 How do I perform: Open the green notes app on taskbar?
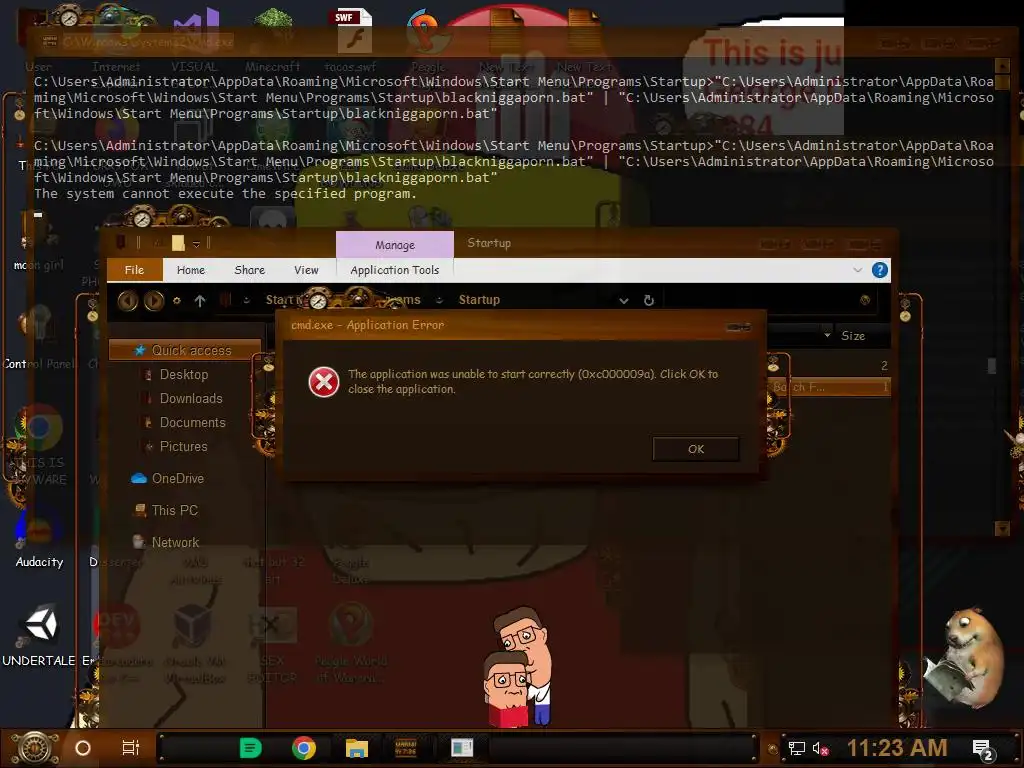click(251, 748)
